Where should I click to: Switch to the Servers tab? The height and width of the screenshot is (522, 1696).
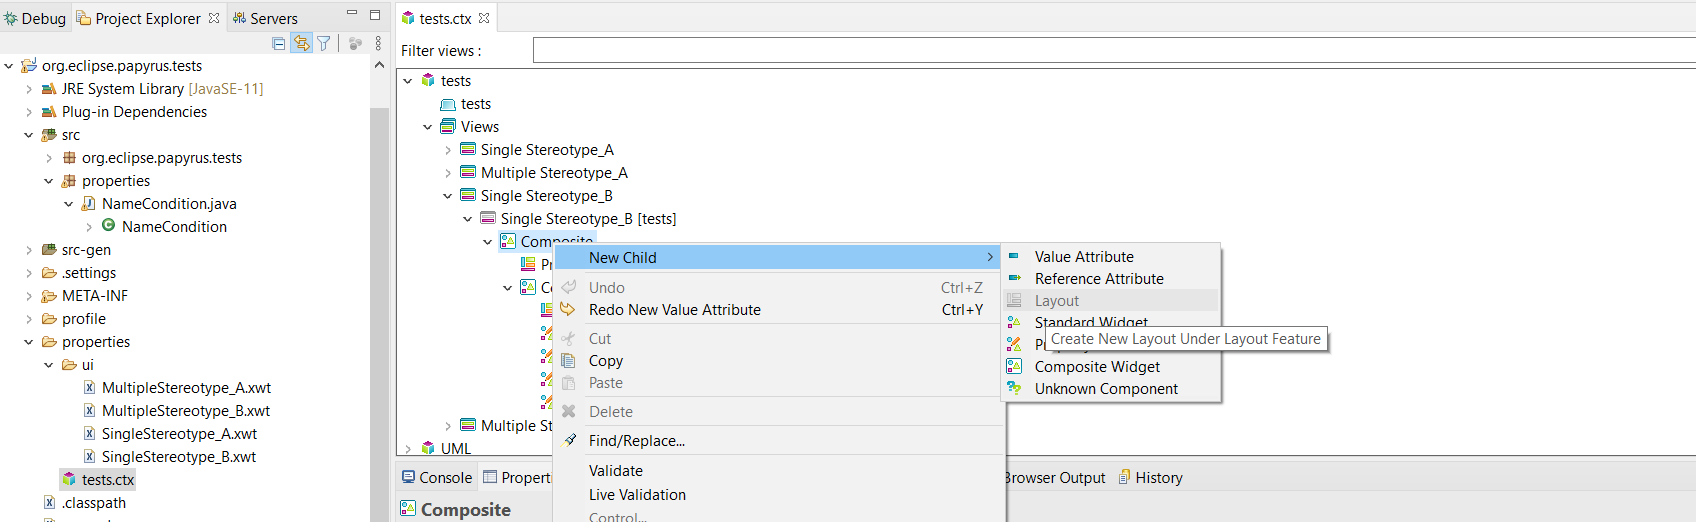(x=265, y=18)
